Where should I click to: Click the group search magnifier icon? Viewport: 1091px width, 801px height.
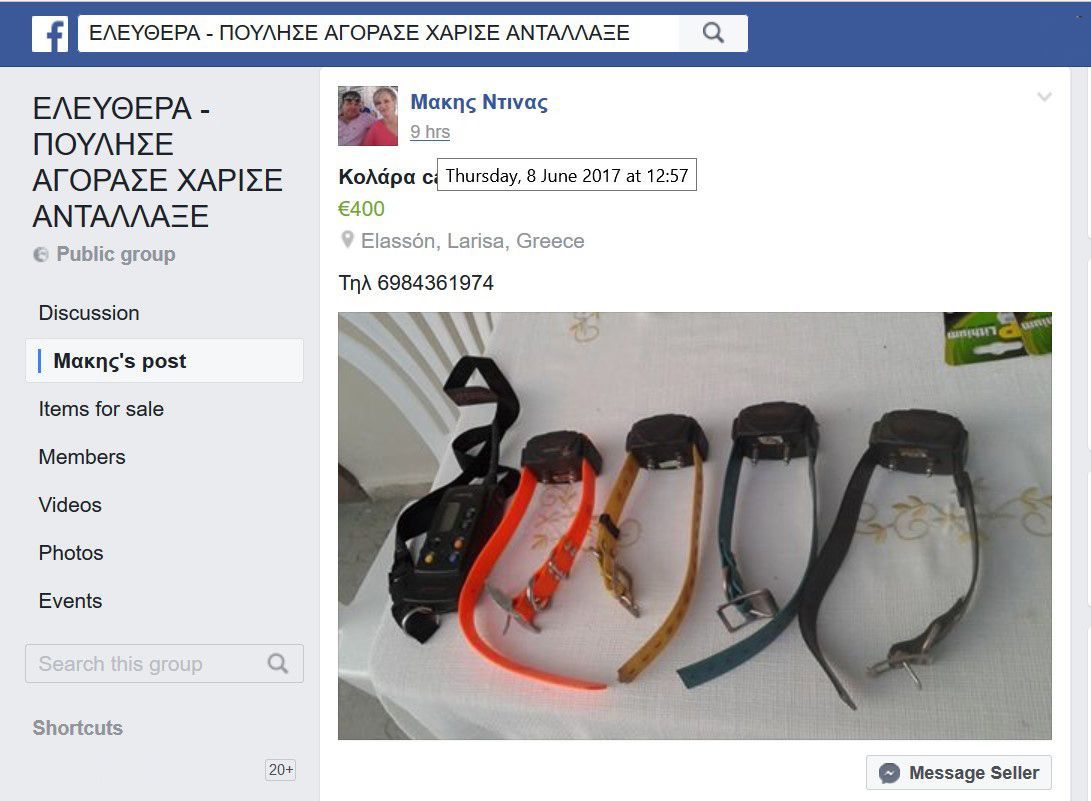click(x=278, y=663)
